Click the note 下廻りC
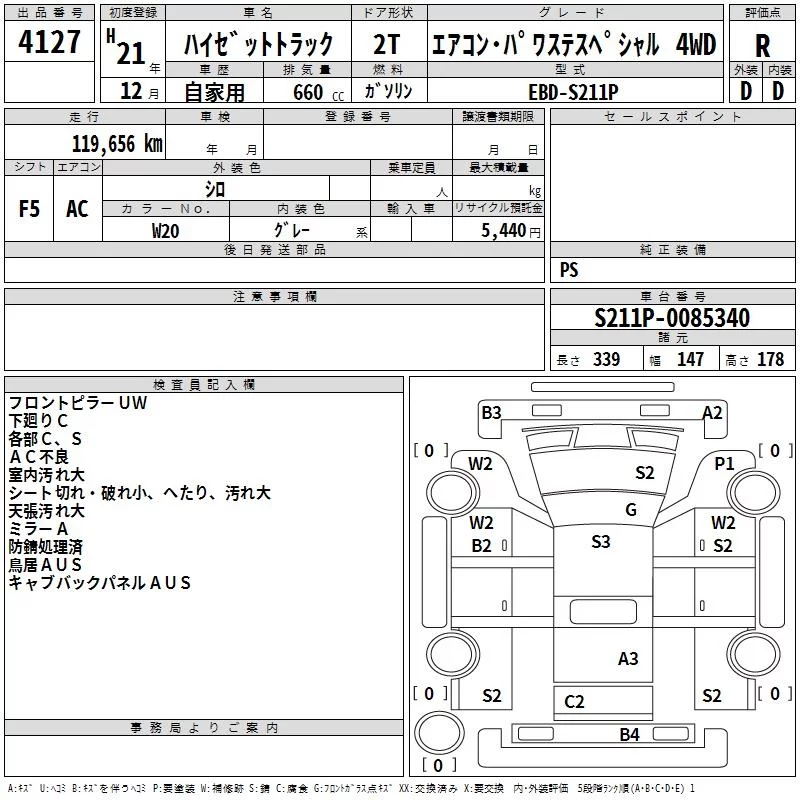 point(38,420)
